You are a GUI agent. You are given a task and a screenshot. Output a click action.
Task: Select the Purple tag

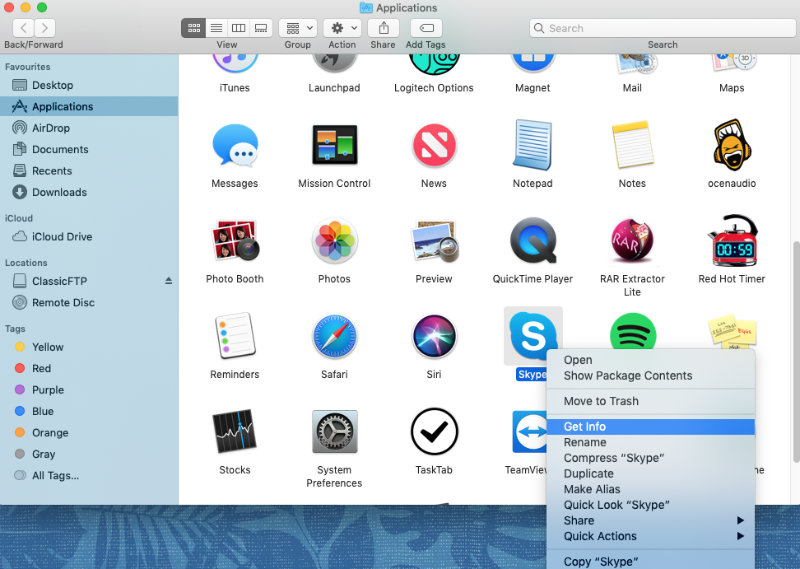pos(89,390)
